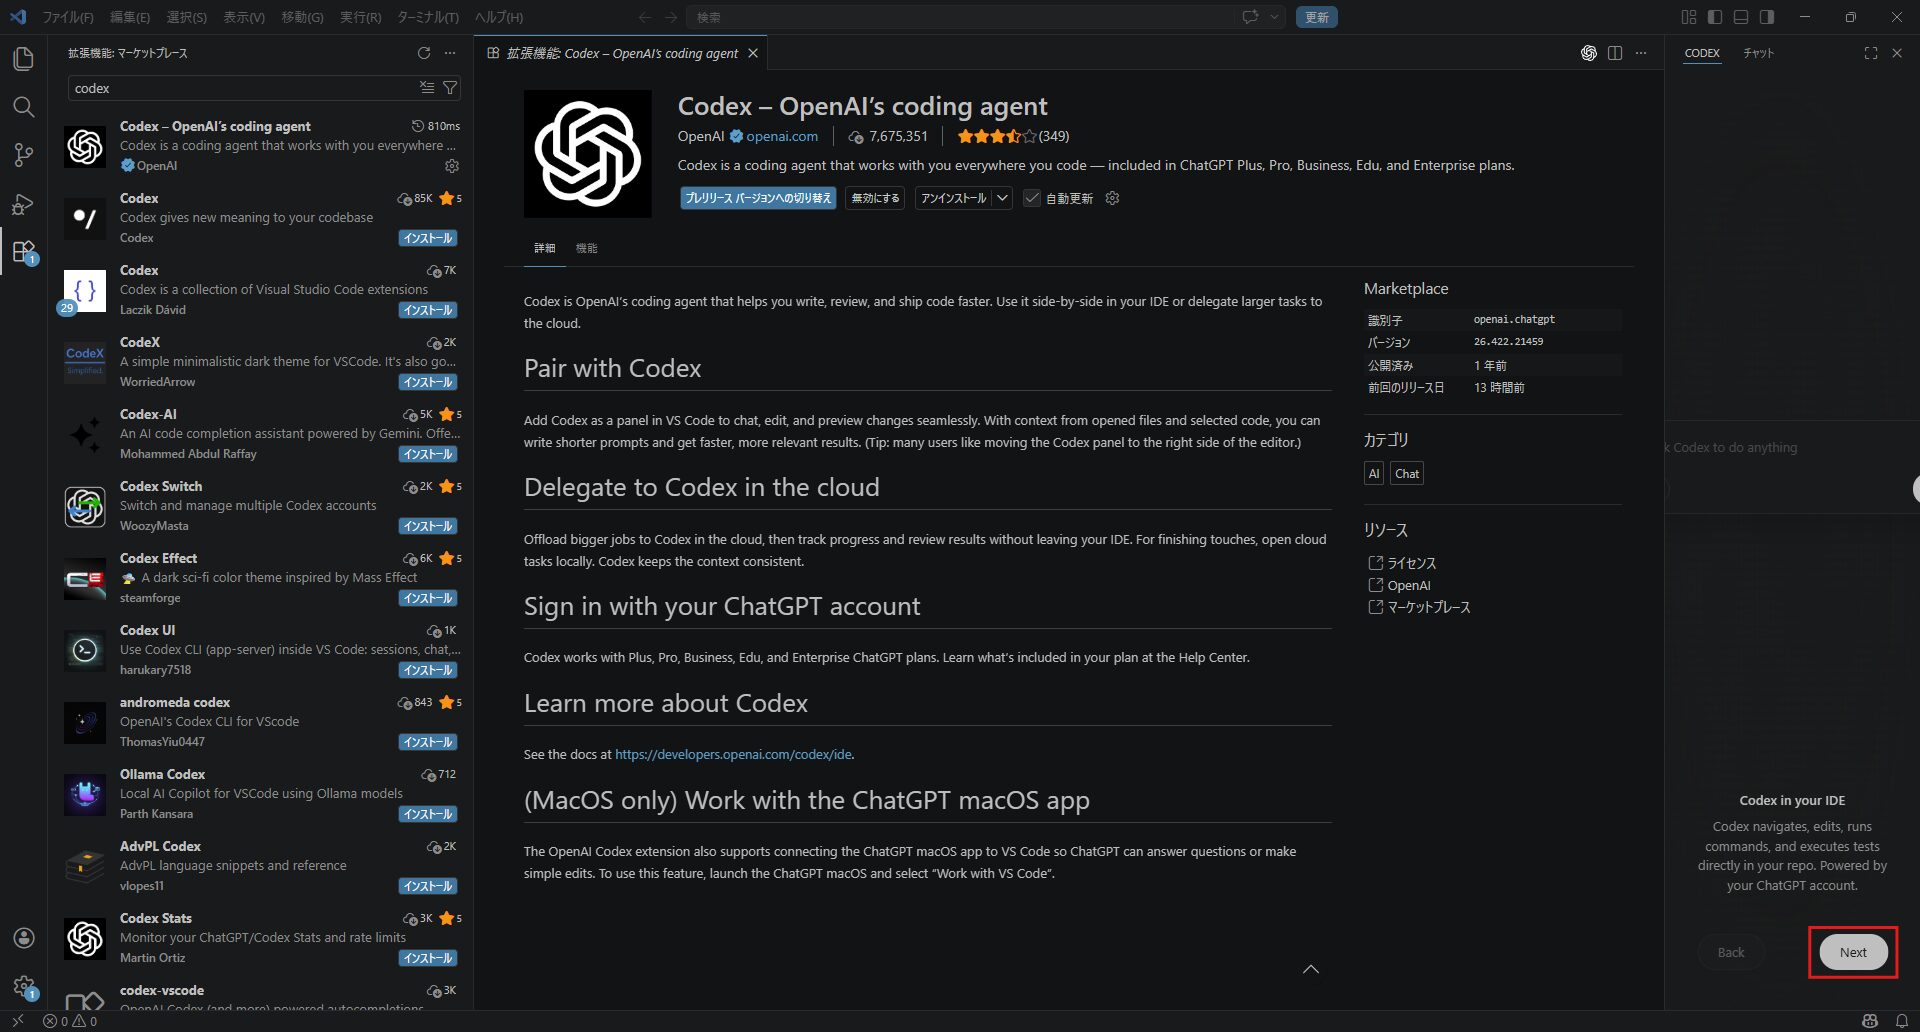Open the Codex icon in editor toolbar

tap(1588, 53)
